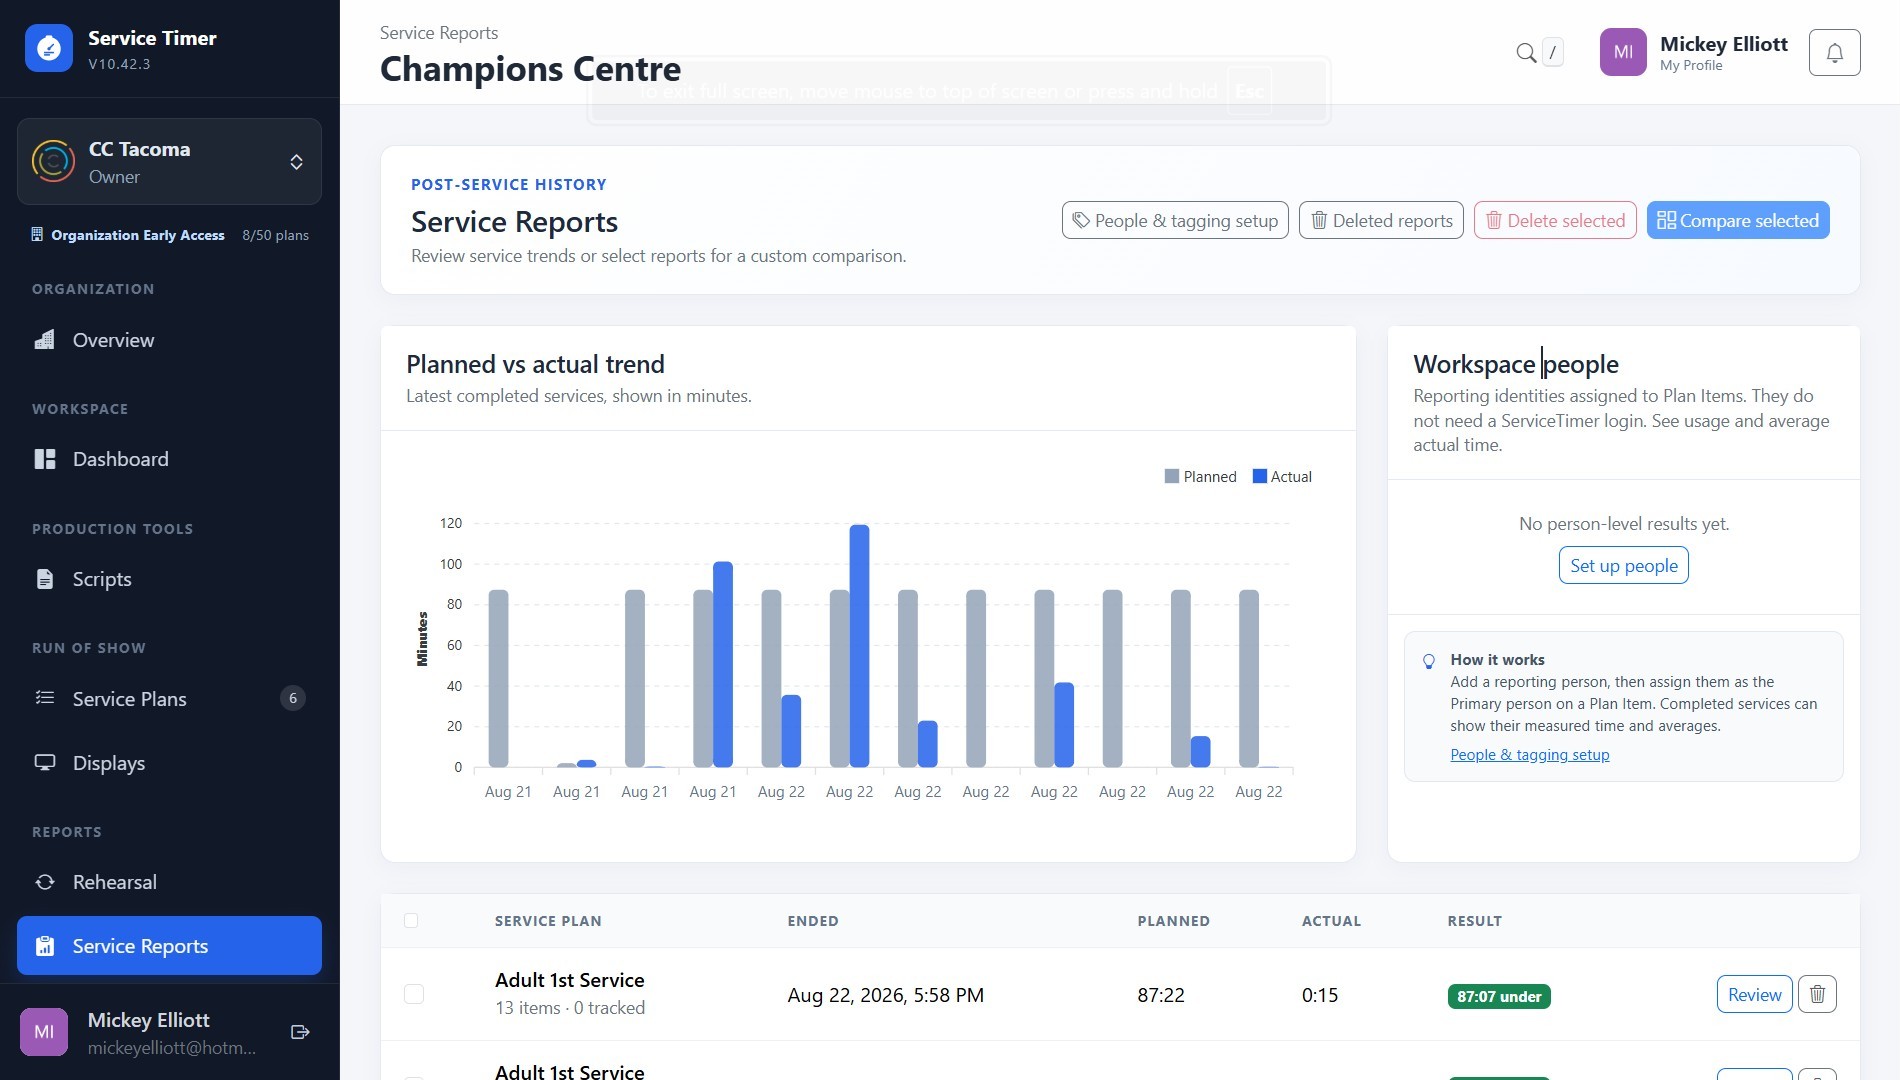Open Overview in the sidebar
Viewport: 1900px width, 1080px height.
(169, 340)
